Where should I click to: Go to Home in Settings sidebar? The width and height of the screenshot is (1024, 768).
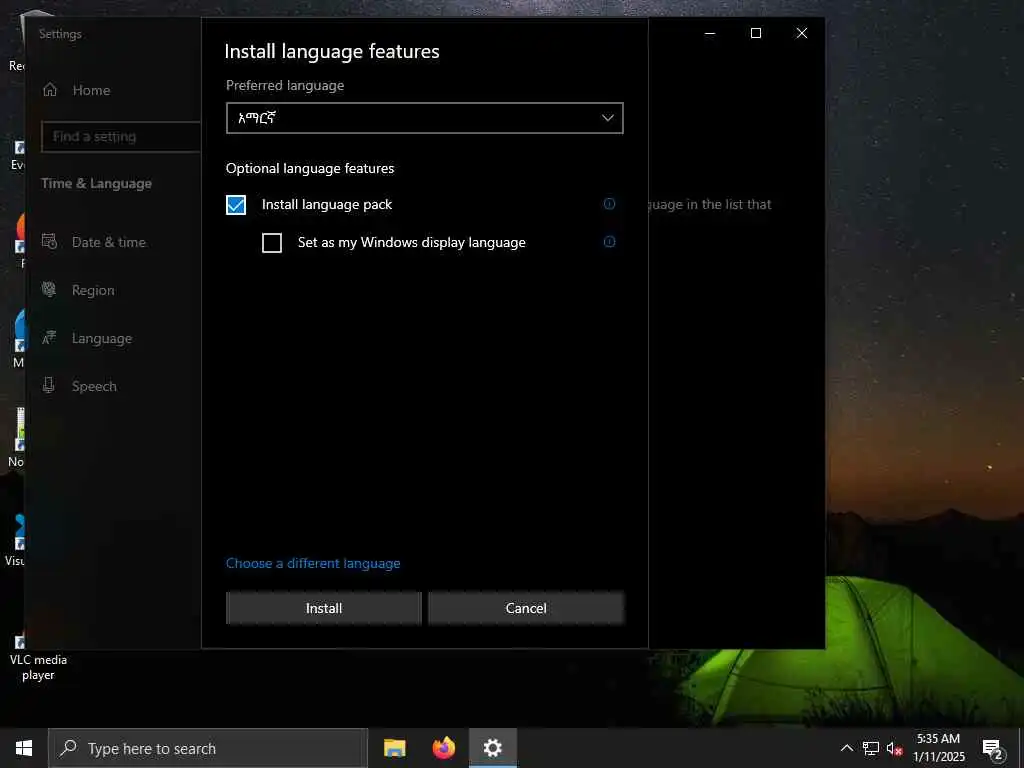[x=91, y=90]
